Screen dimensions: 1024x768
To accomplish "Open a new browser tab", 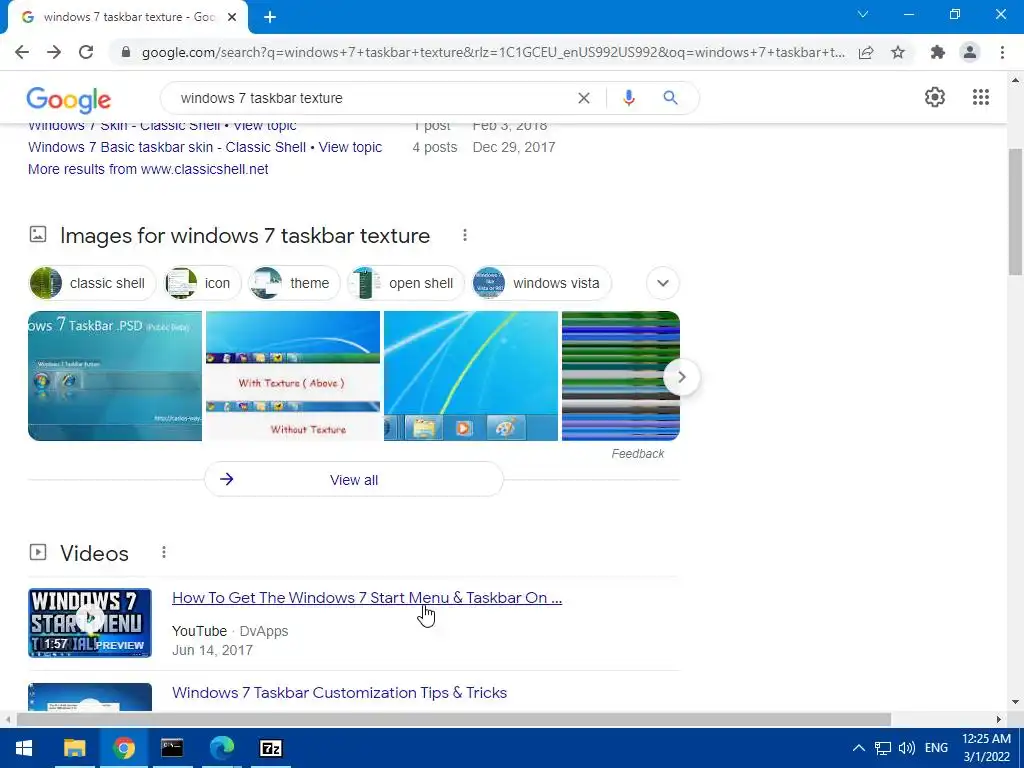I will coord(270,17).
